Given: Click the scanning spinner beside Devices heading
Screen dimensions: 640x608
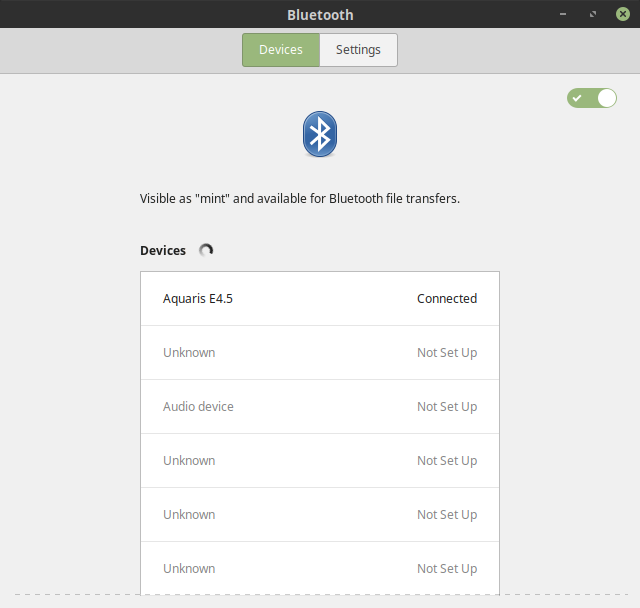Looking at the screenshot, I should pos(206,250).
